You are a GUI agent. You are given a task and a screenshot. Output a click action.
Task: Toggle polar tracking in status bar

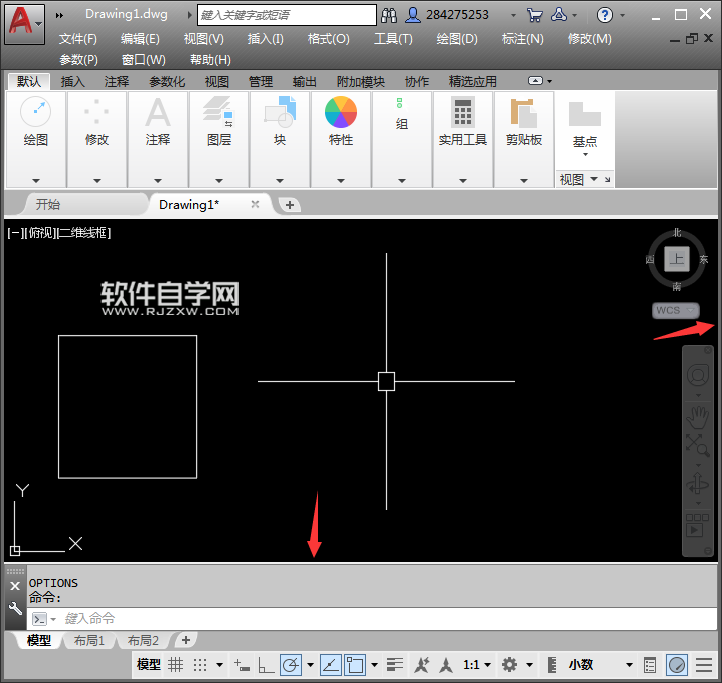pos(291,665)
